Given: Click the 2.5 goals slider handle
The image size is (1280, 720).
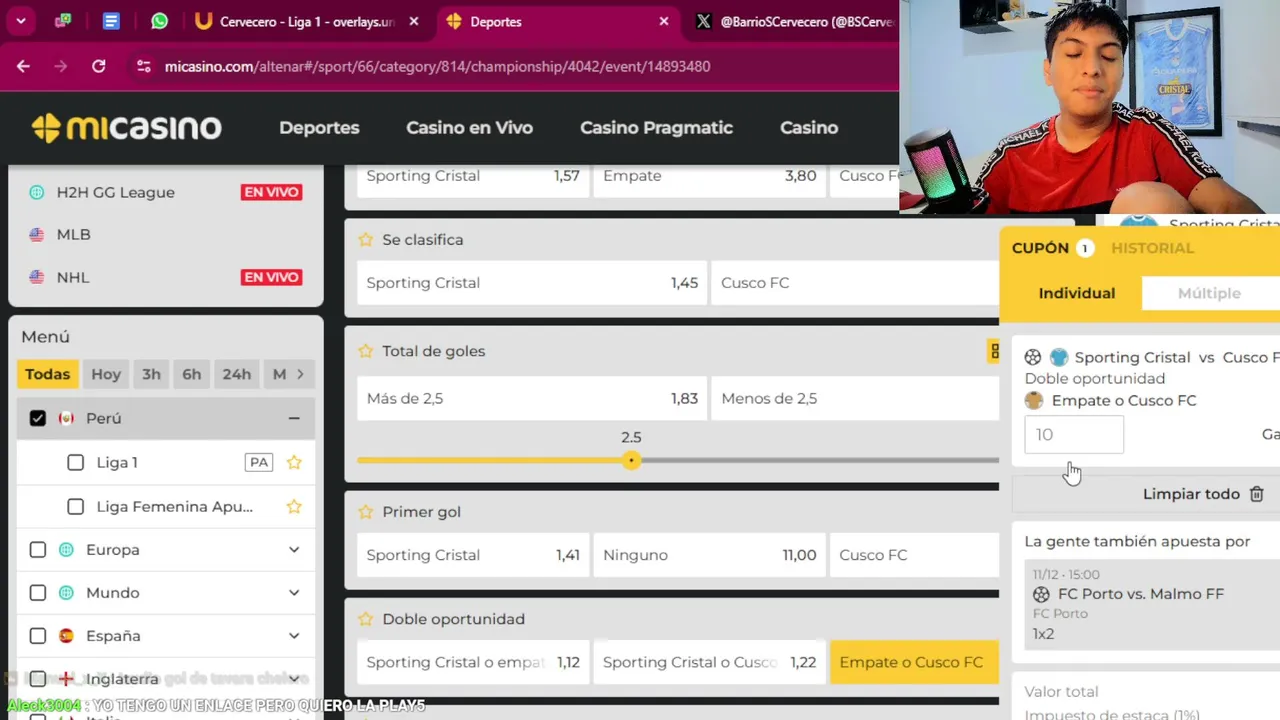Looking at the screenshot, I should (631, 460).
